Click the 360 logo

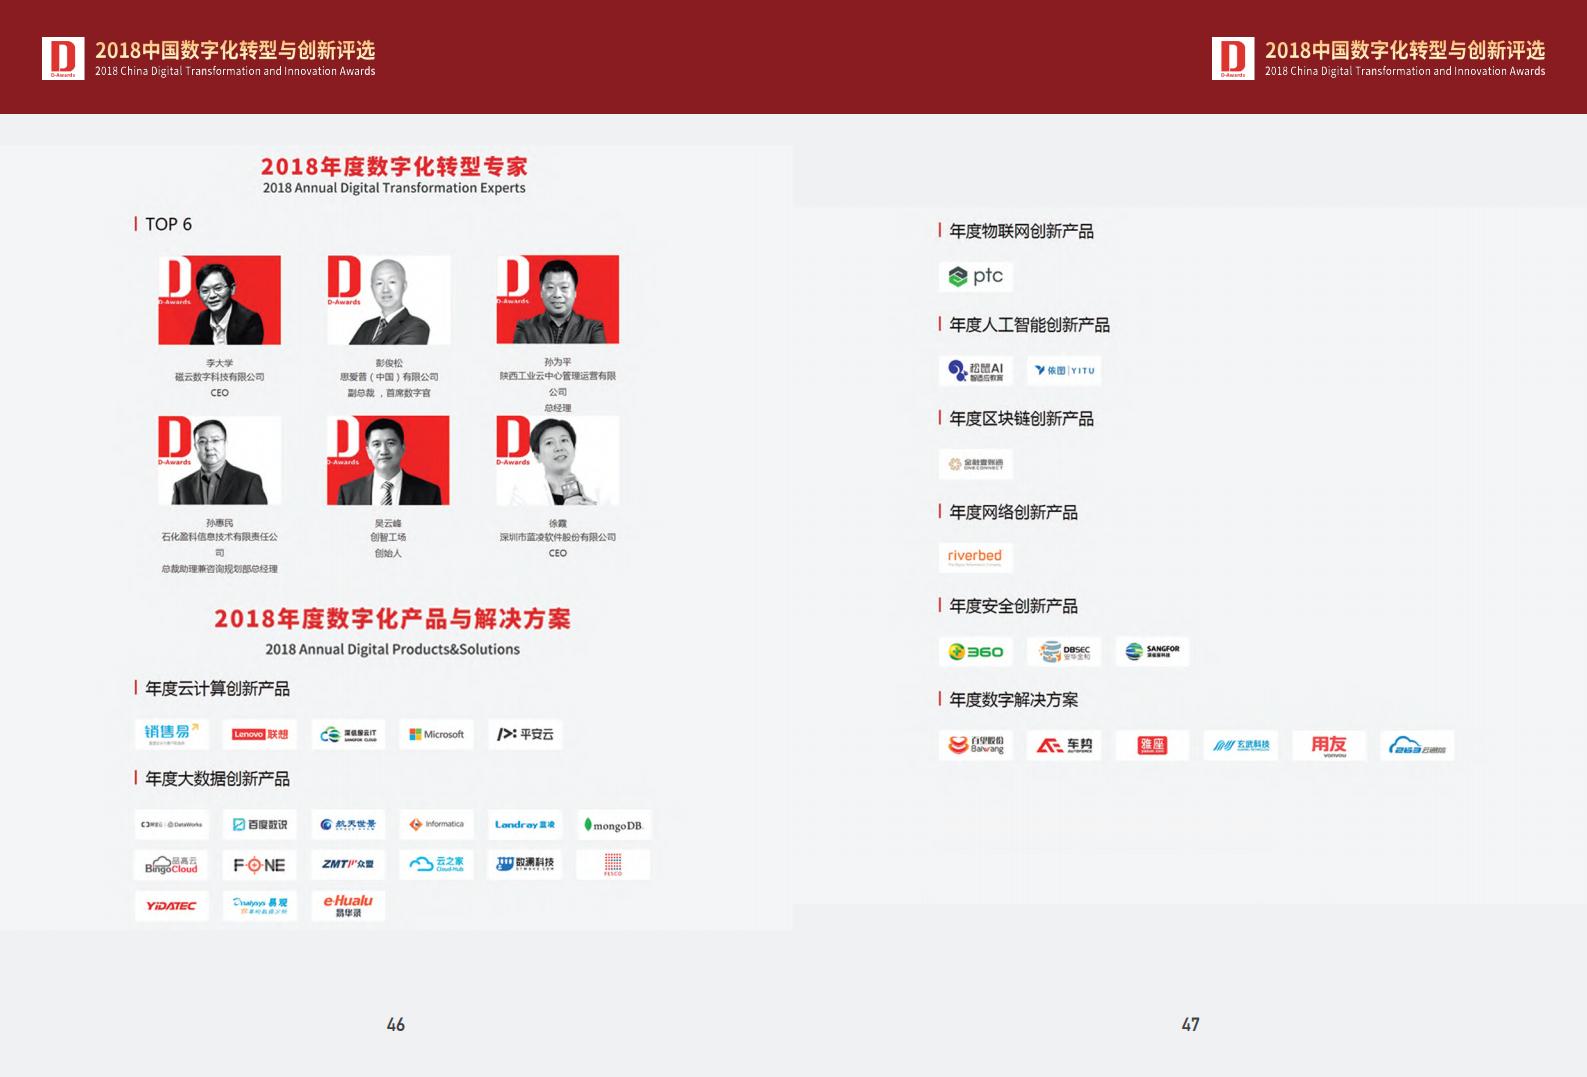coord(976,652)
